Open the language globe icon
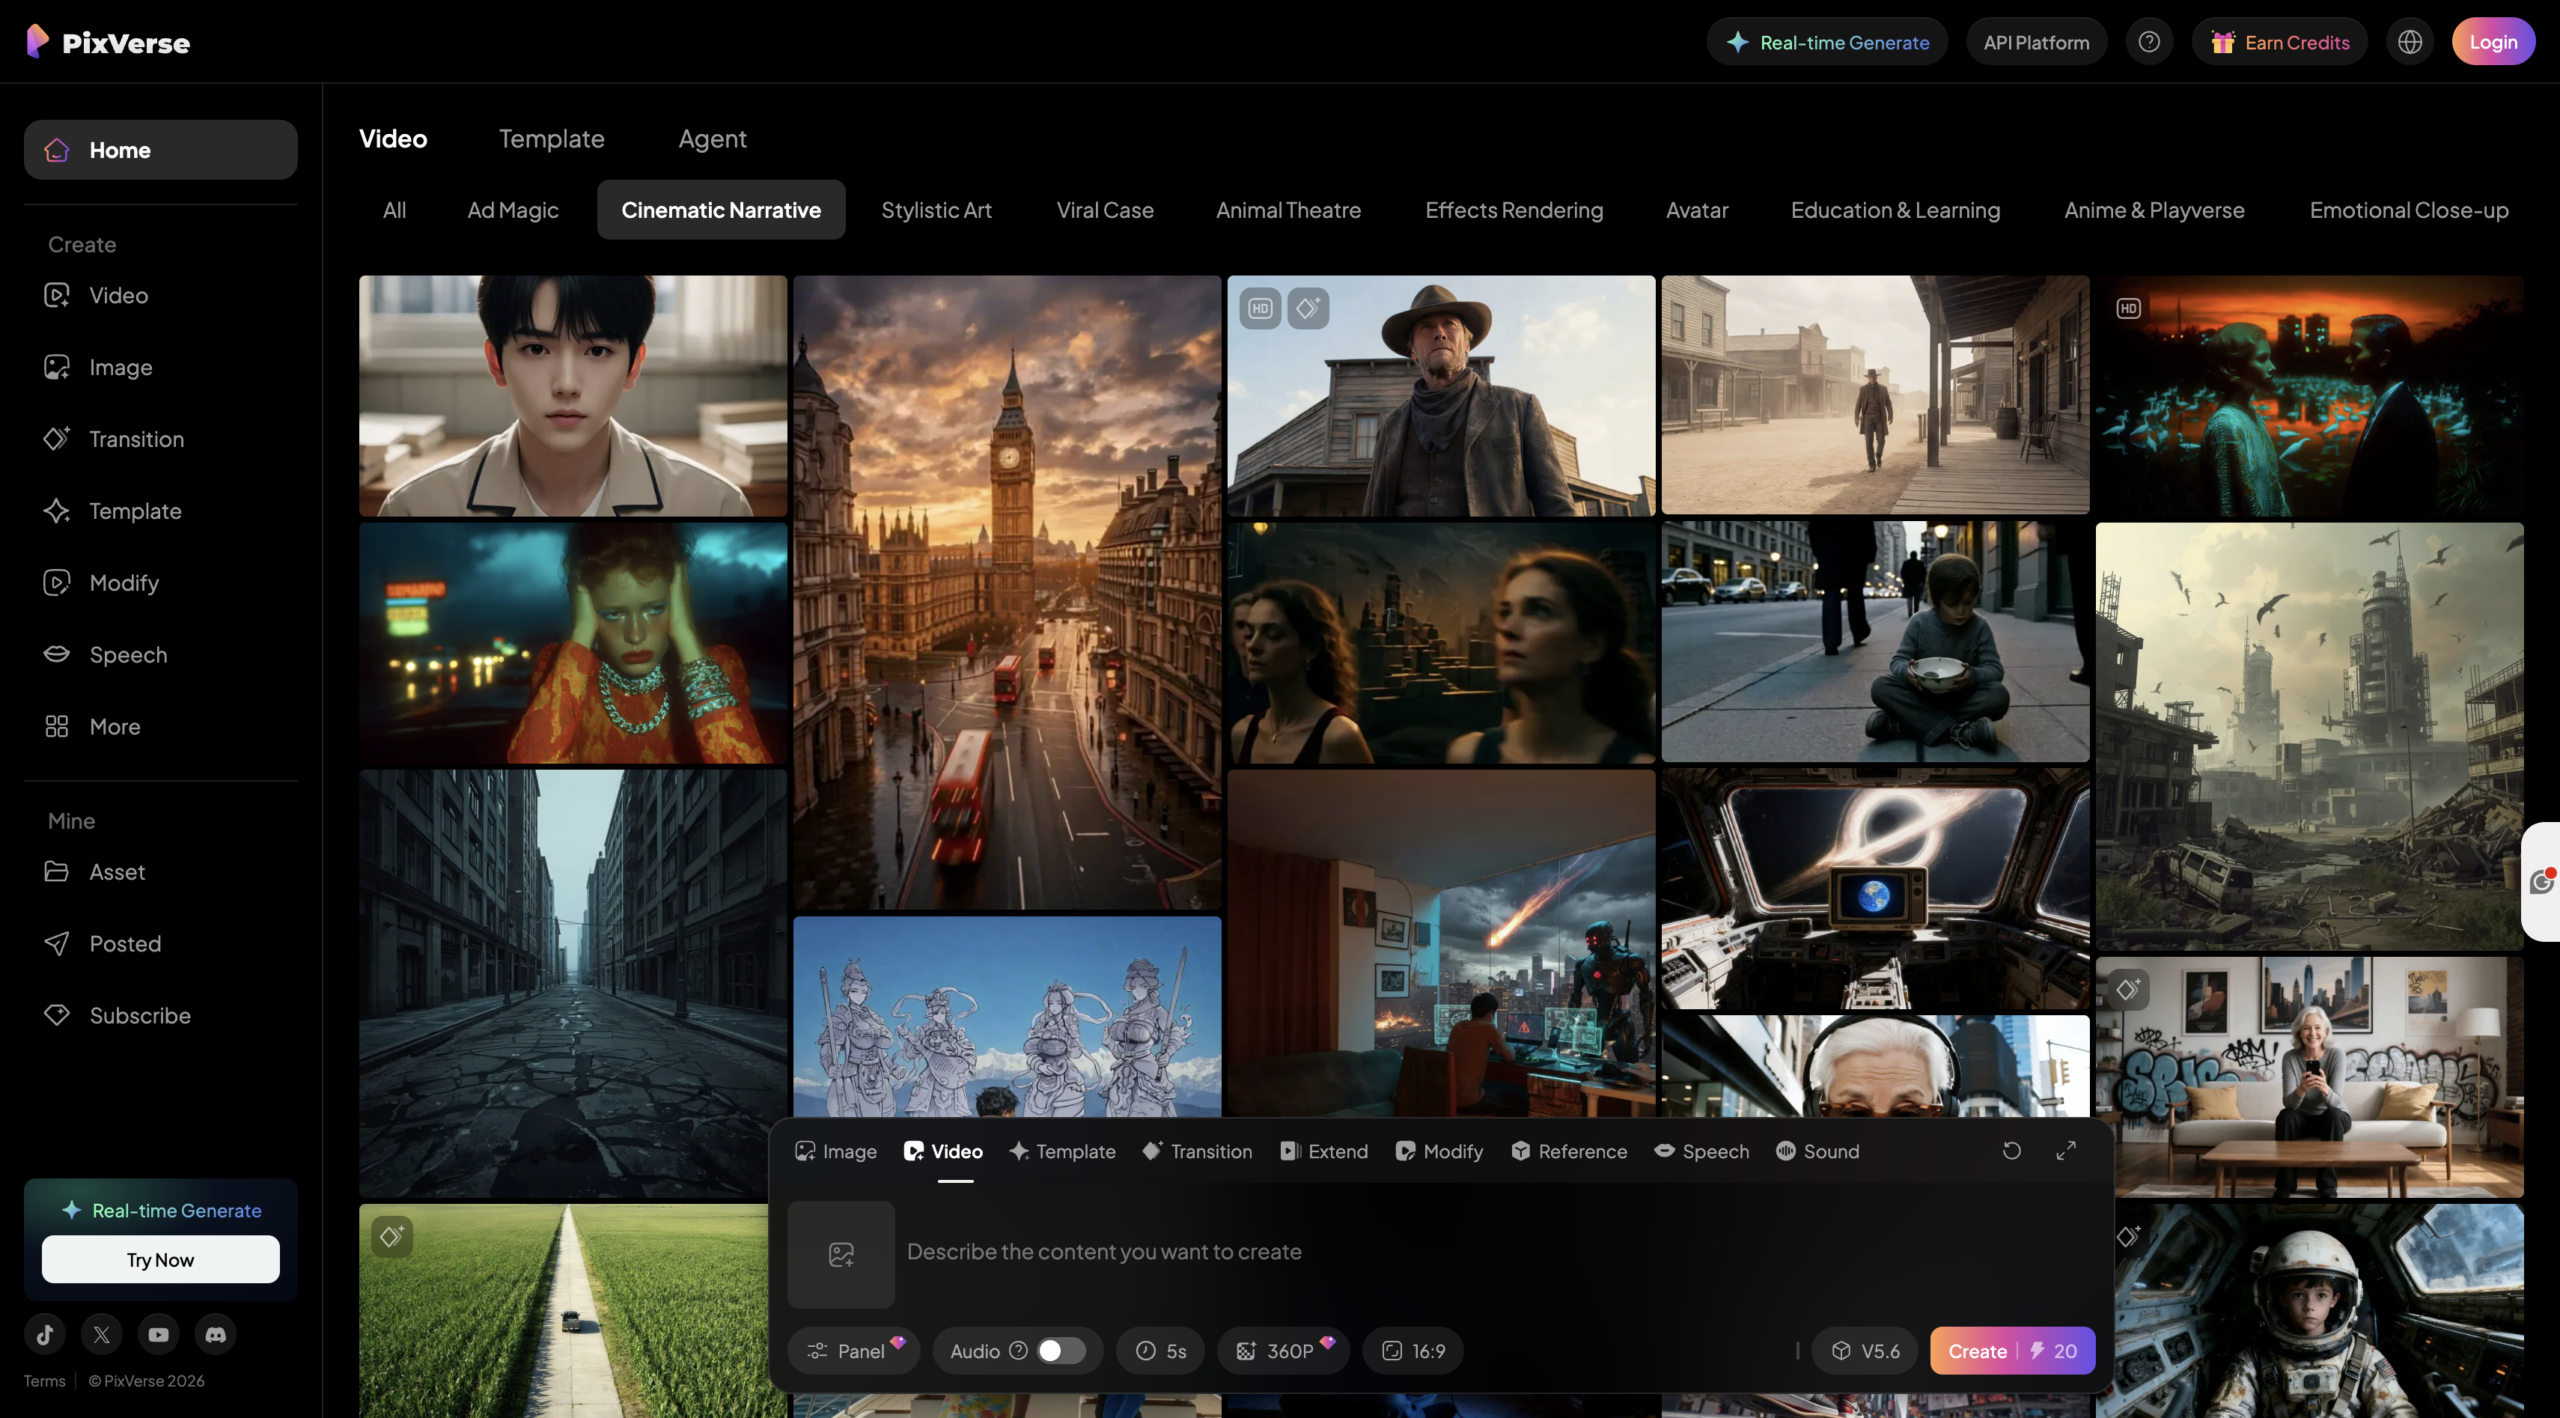The width and height of the screenshot is (2560, 1418). pyautogui.click(x=2410, y=42)
